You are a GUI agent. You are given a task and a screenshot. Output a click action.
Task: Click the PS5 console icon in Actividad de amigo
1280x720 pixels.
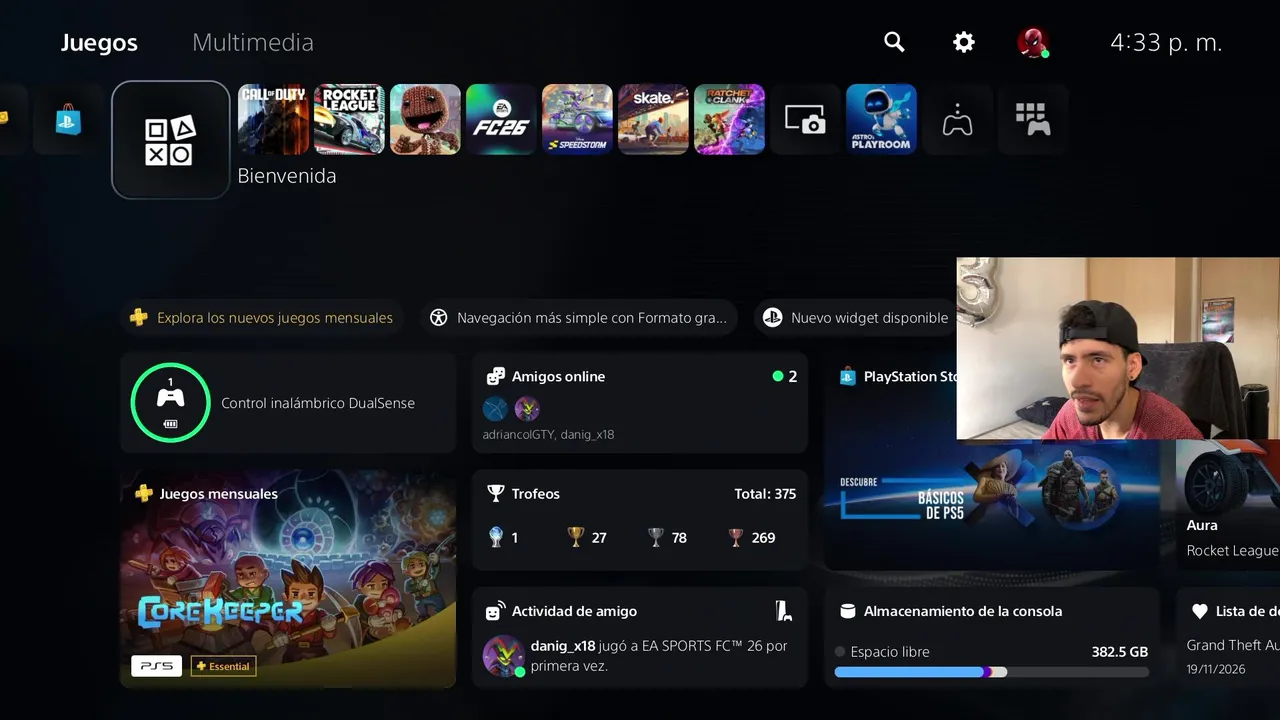(783, 610)
